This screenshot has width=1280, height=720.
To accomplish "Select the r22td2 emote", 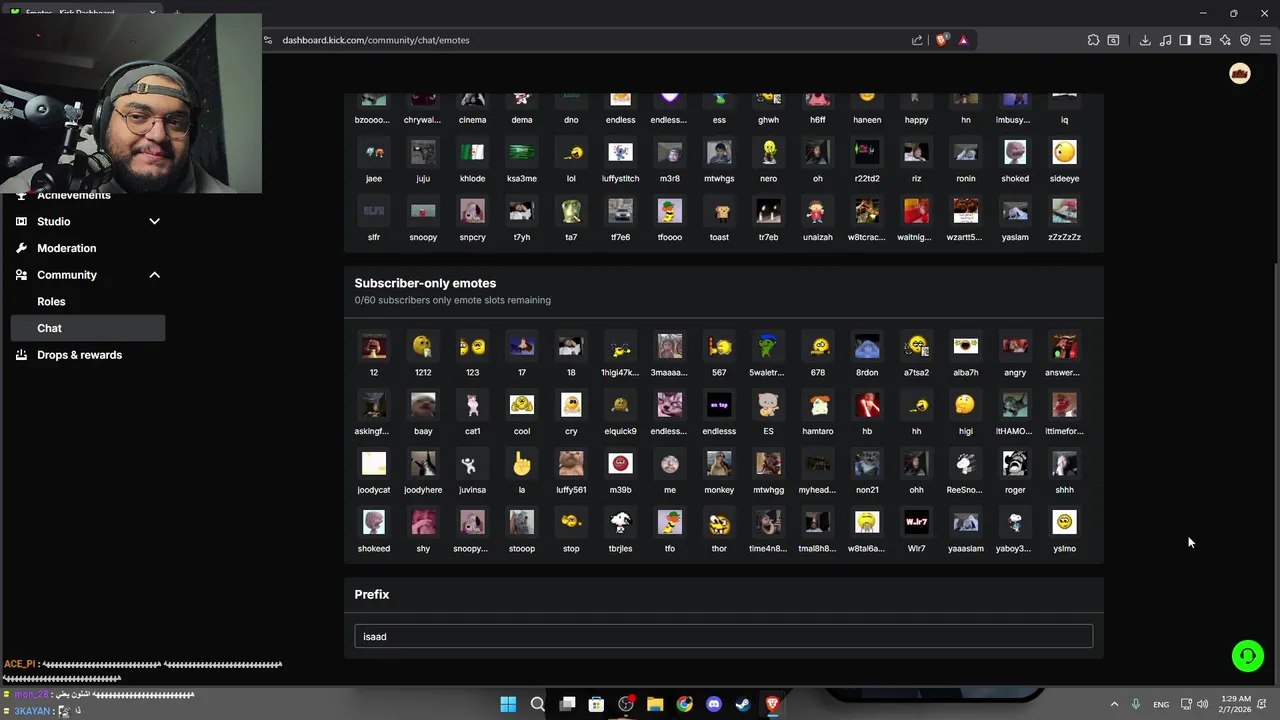I will click(x=867, y=153).
